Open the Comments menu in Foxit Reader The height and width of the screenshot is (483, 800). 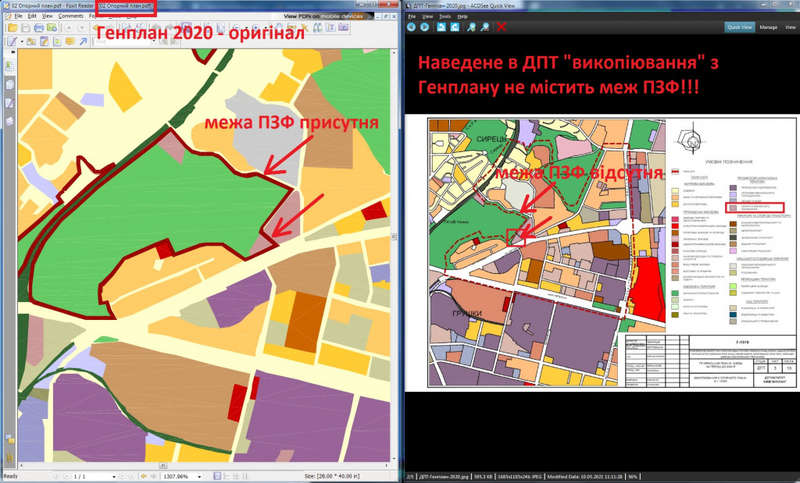coord(70,16)
